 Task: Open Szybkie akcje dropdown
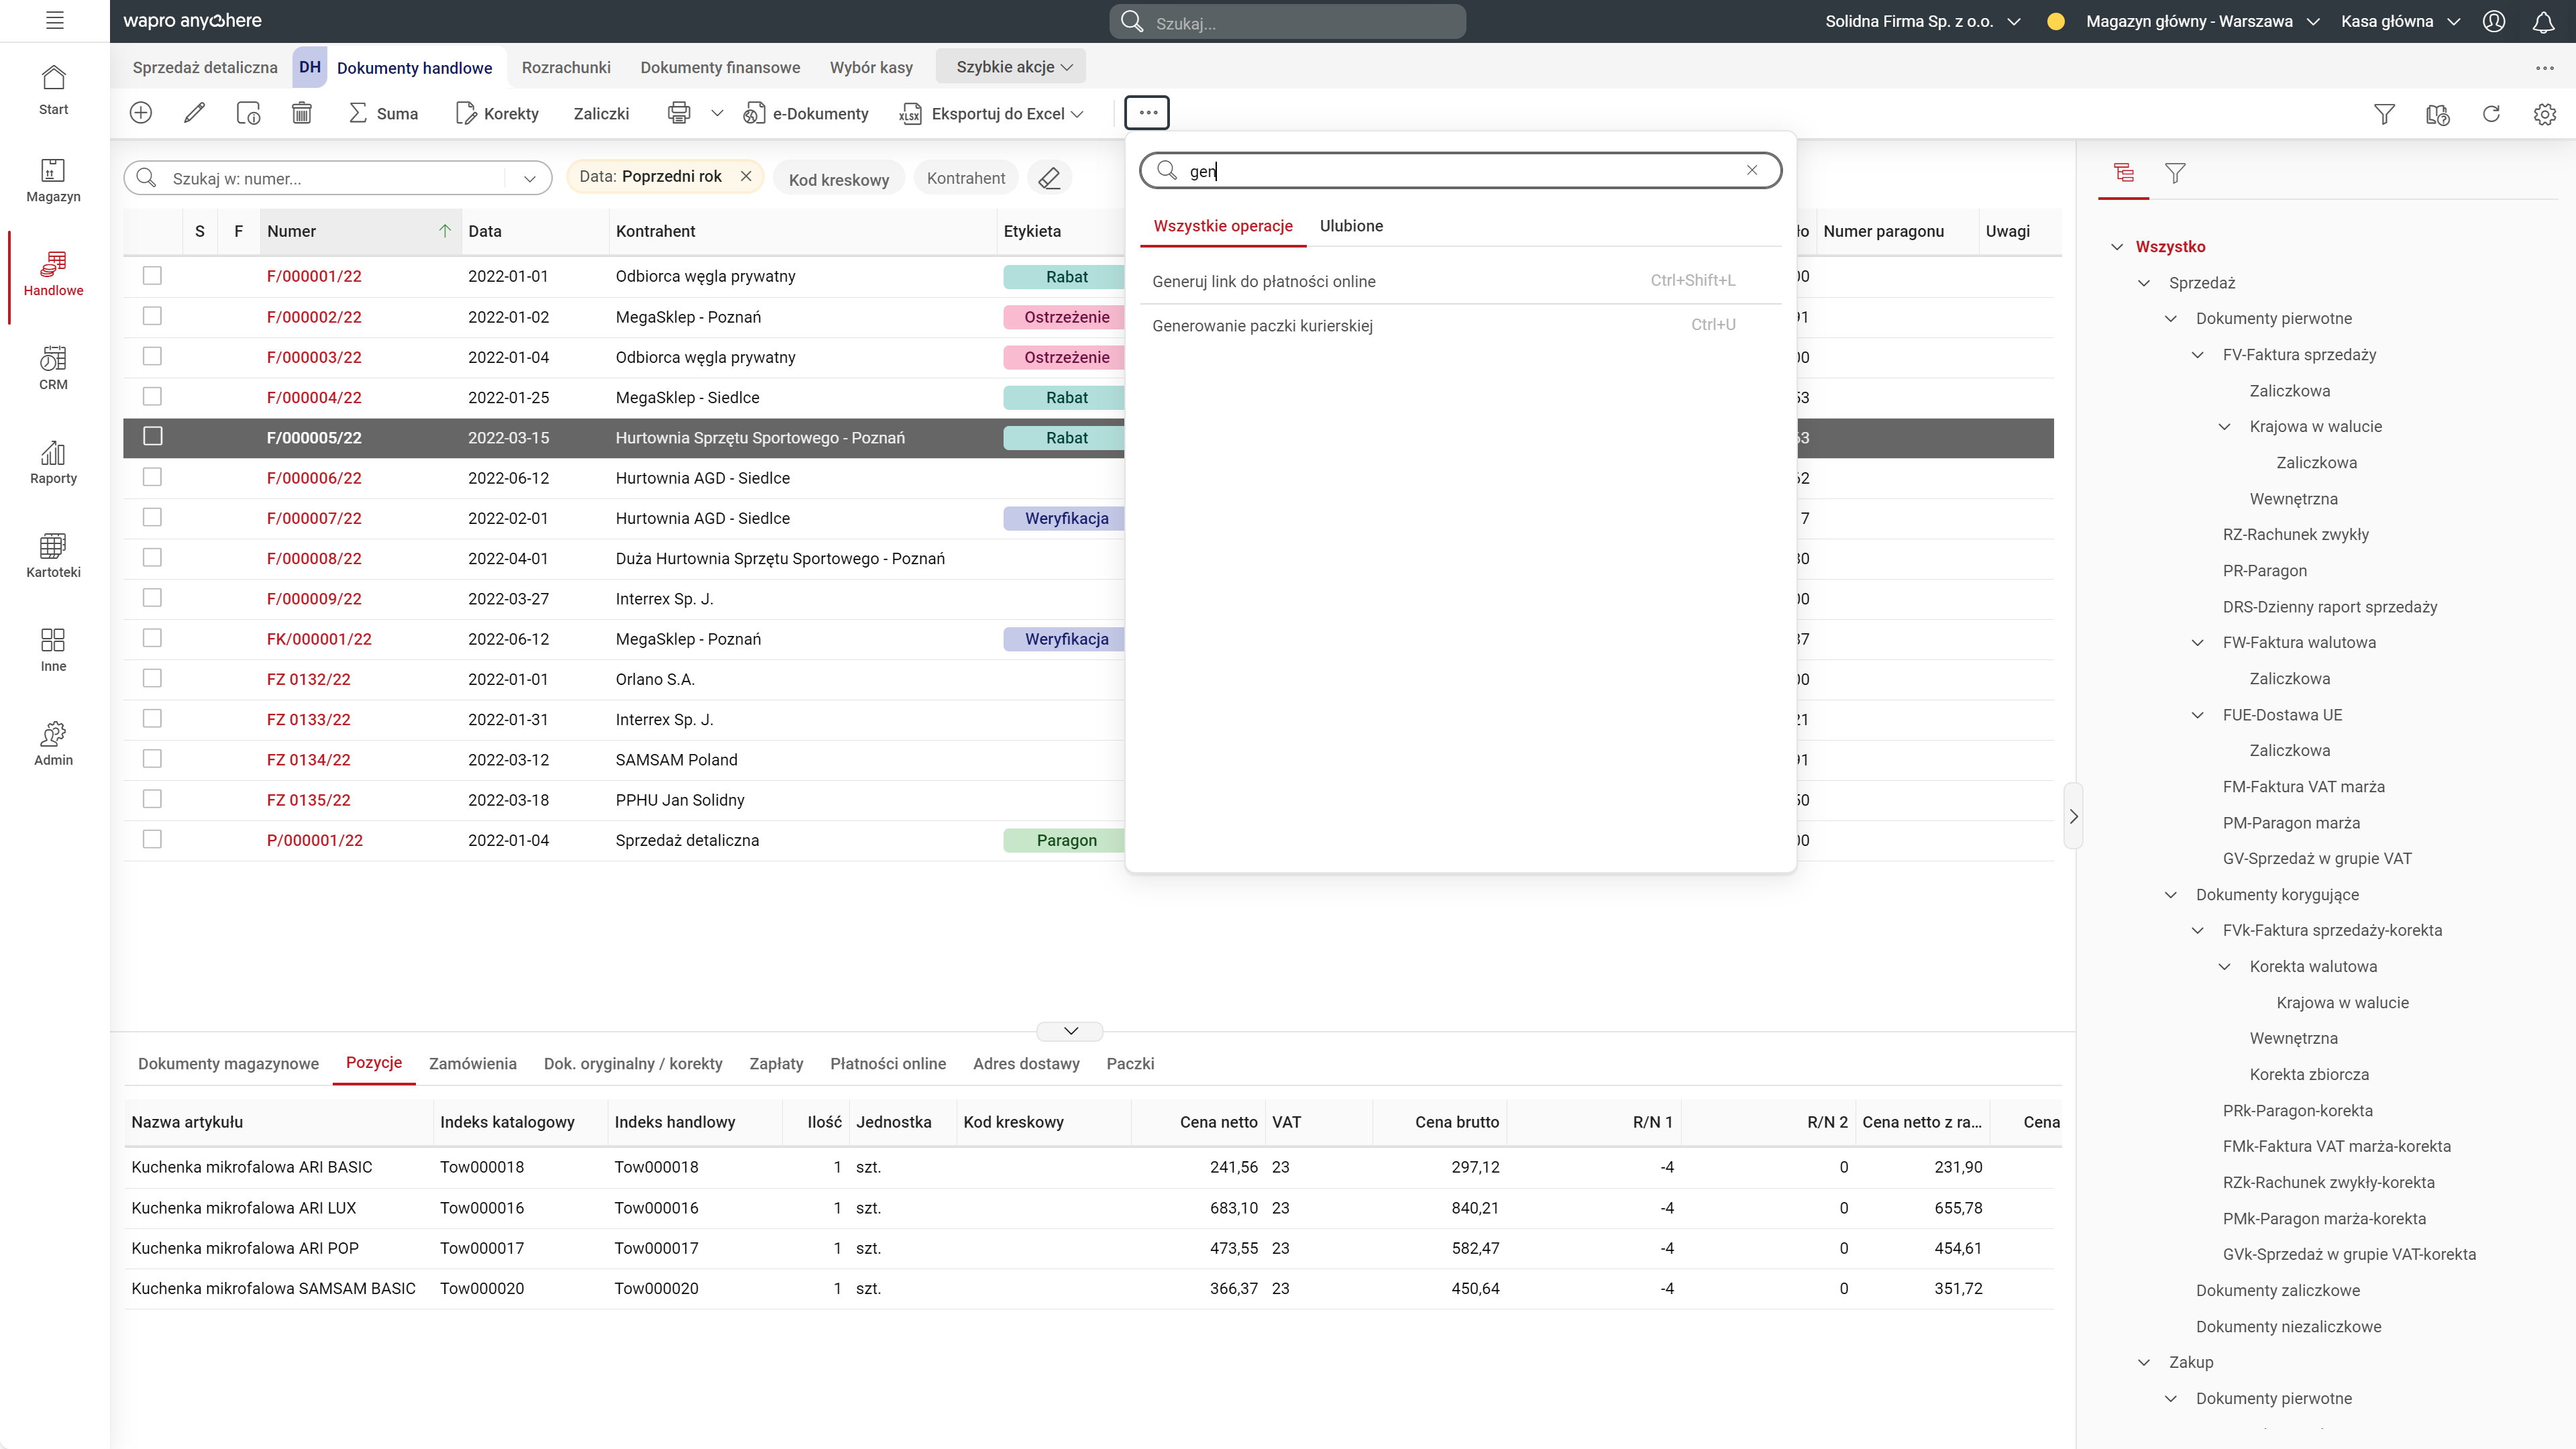(x=1012, y=67)
